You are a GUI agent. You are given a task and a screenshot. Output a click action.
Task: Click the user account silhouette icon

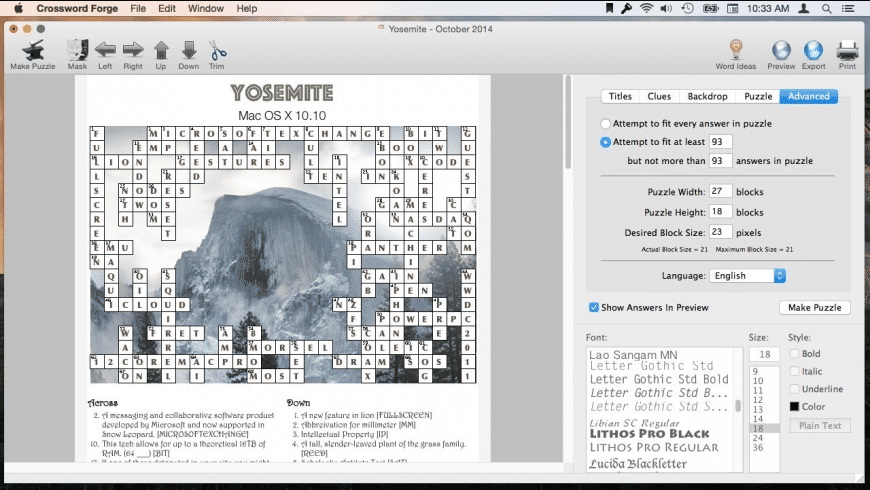pos(803,8)
